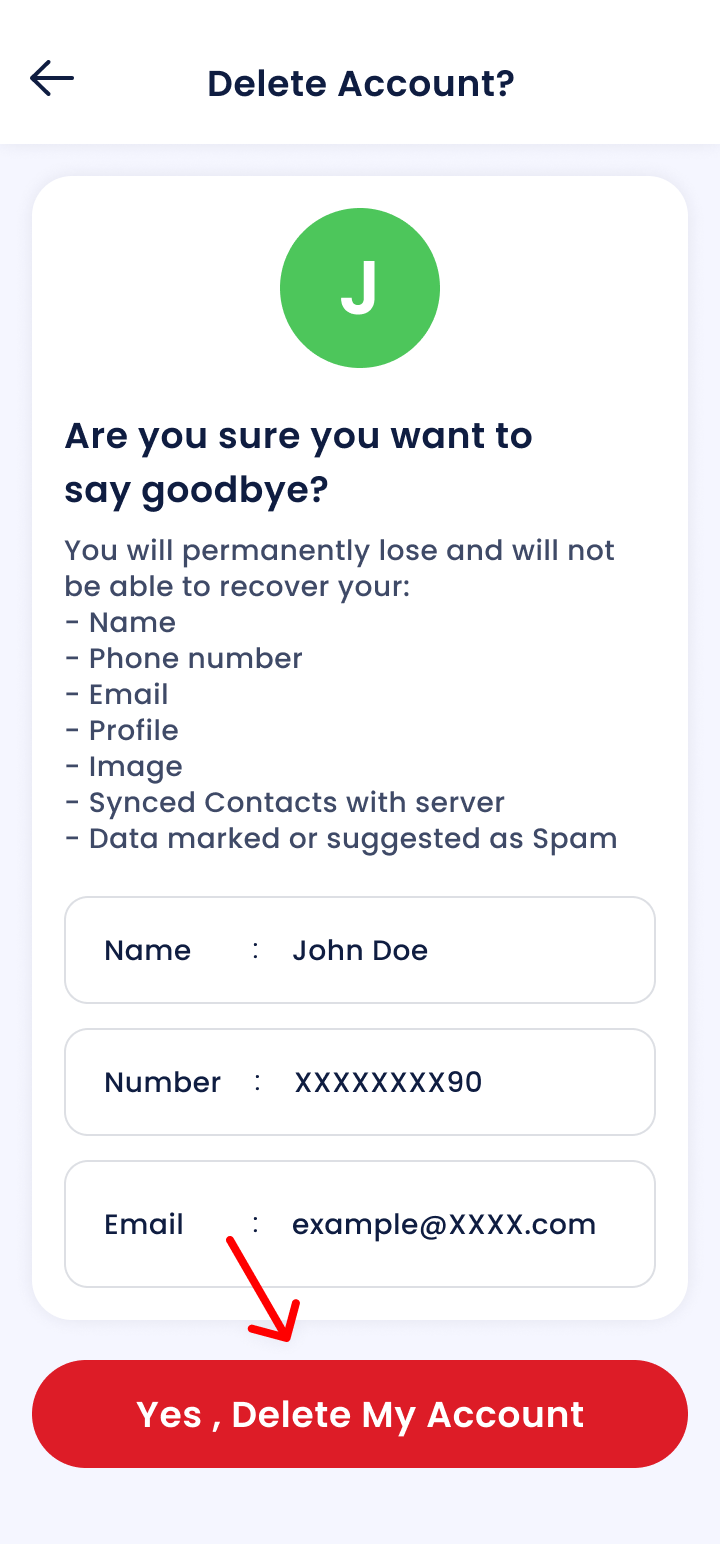Click the 'Email' label in details box
Screen dimensions: 720x1544
[144, 1224]
